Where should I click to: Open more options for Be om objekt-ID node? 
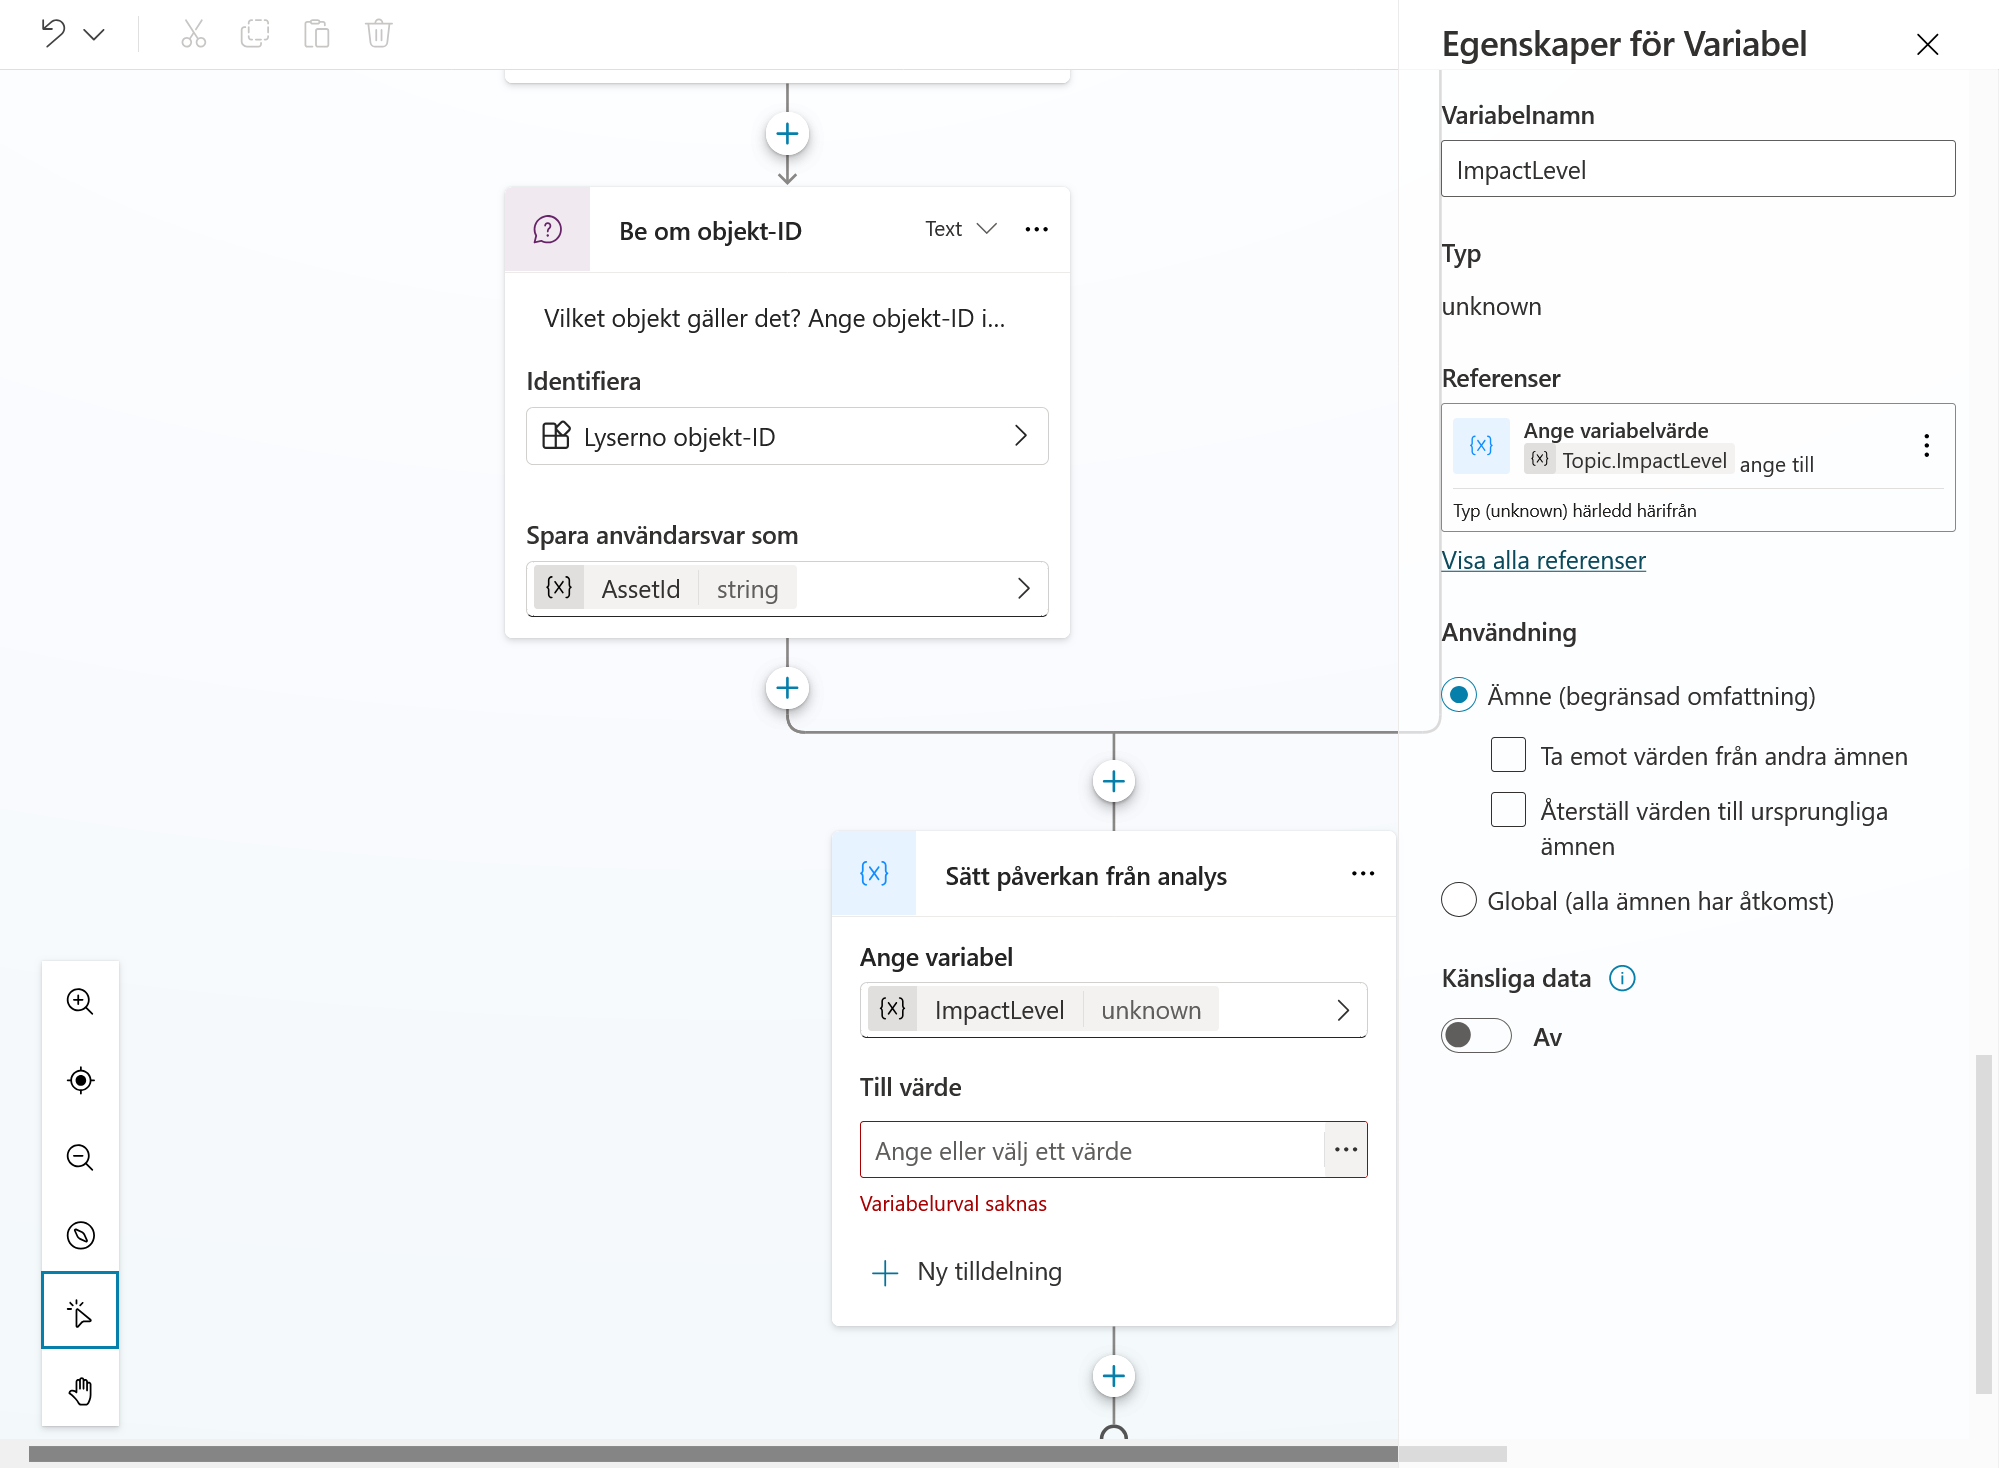click(x=1037, y=229)
